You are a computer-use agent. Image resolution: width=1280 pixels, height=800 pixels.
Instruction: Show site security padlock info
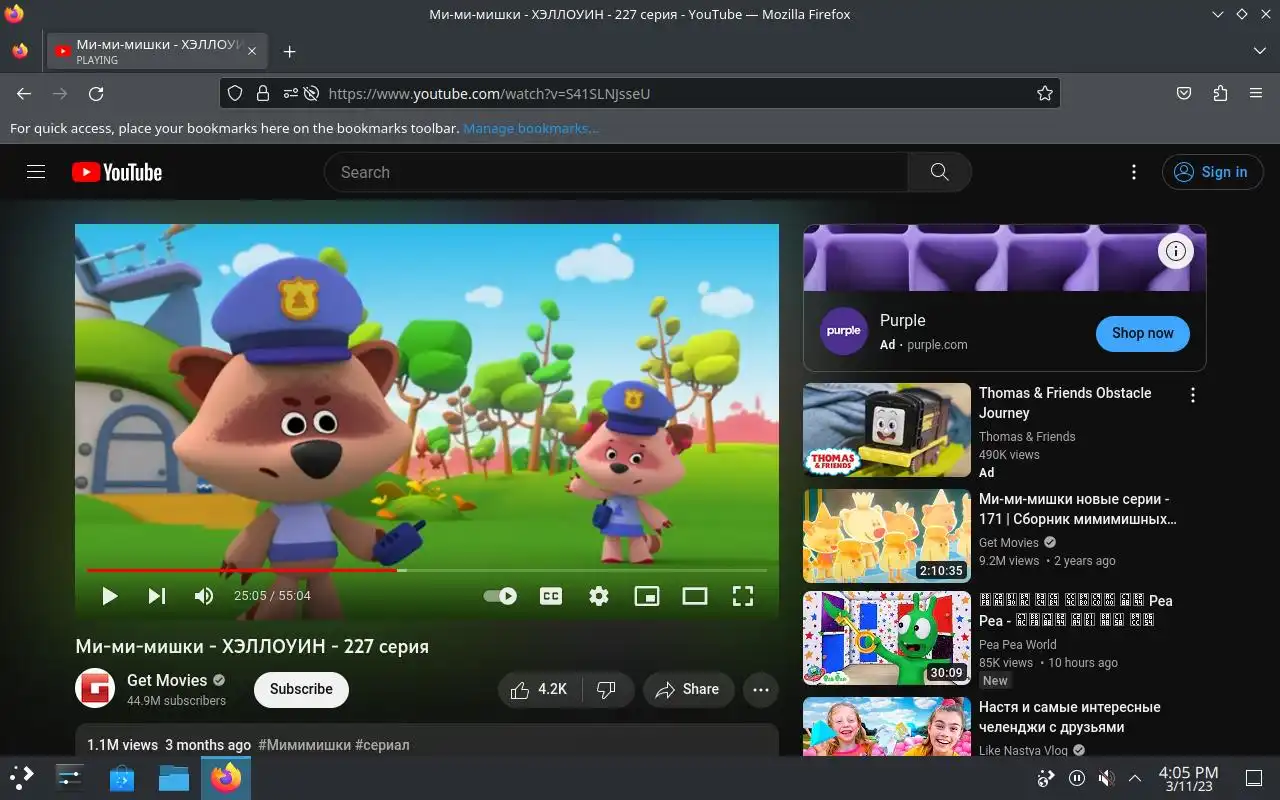pos(262,93)
